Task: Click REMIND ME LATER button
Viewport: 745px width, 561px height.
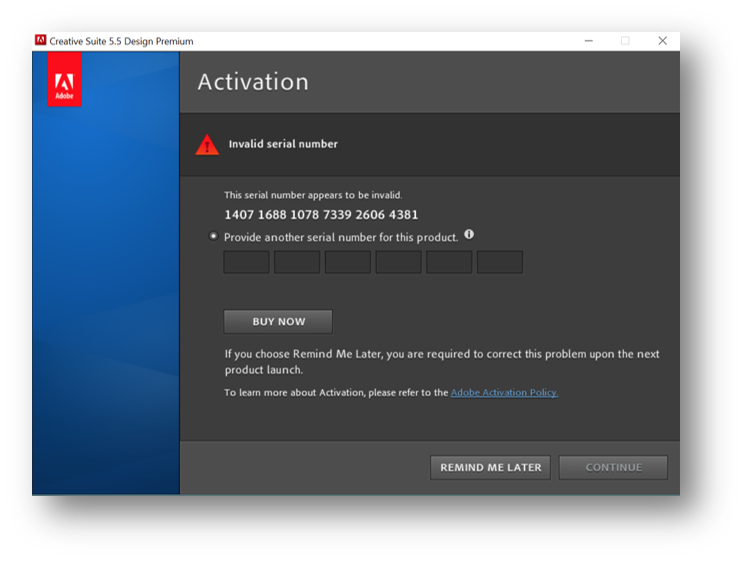Action: click(490, 467)
